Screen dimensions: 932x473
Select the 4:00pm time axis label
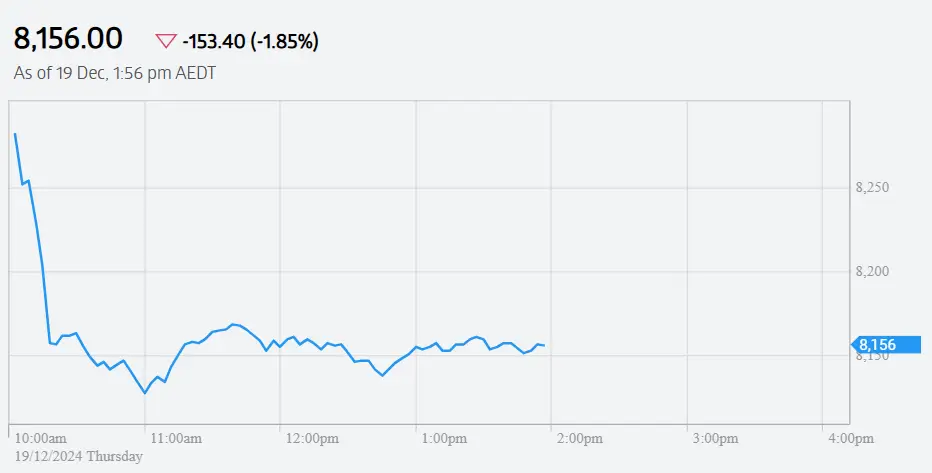click(x=851, y=438)
